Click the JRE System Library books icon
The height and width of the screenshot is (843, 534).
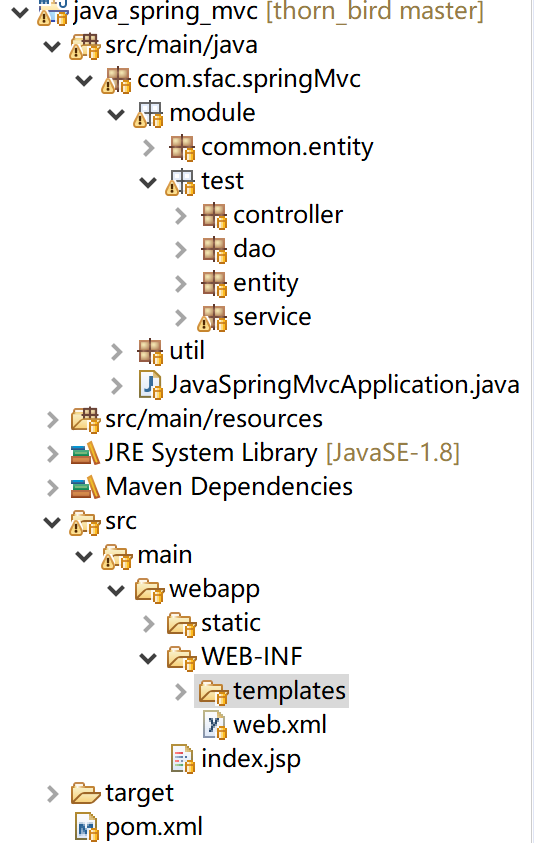[85, 453]
